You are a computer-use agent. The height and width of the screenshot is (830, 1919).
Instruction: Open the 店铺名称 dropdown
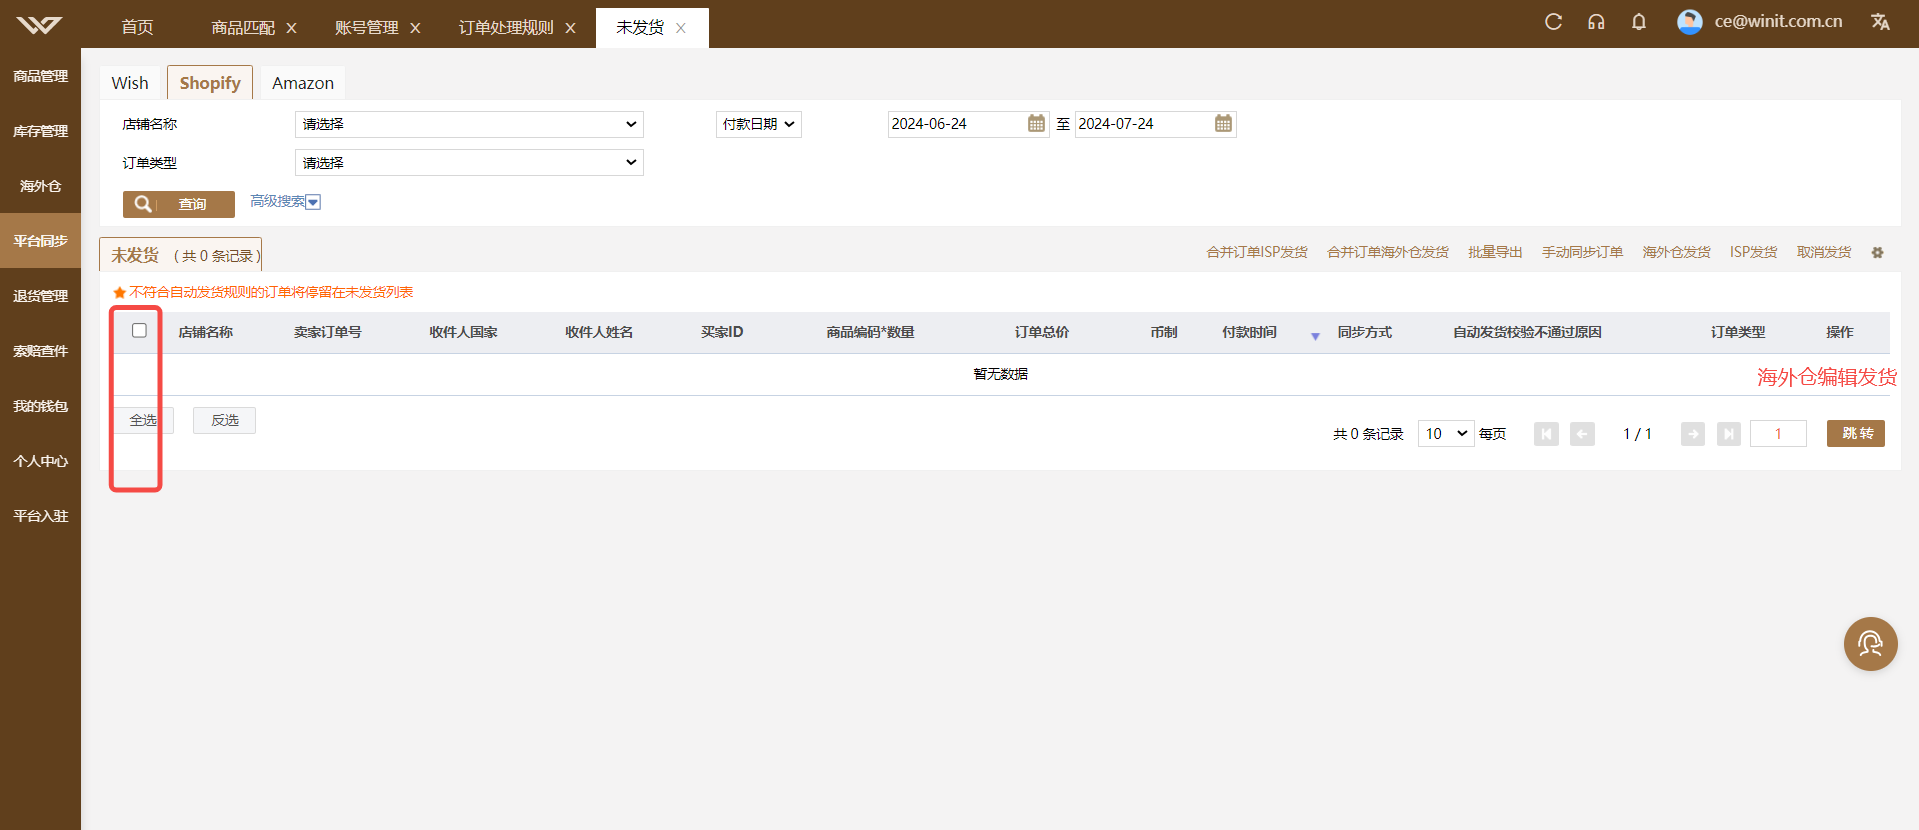469,124
